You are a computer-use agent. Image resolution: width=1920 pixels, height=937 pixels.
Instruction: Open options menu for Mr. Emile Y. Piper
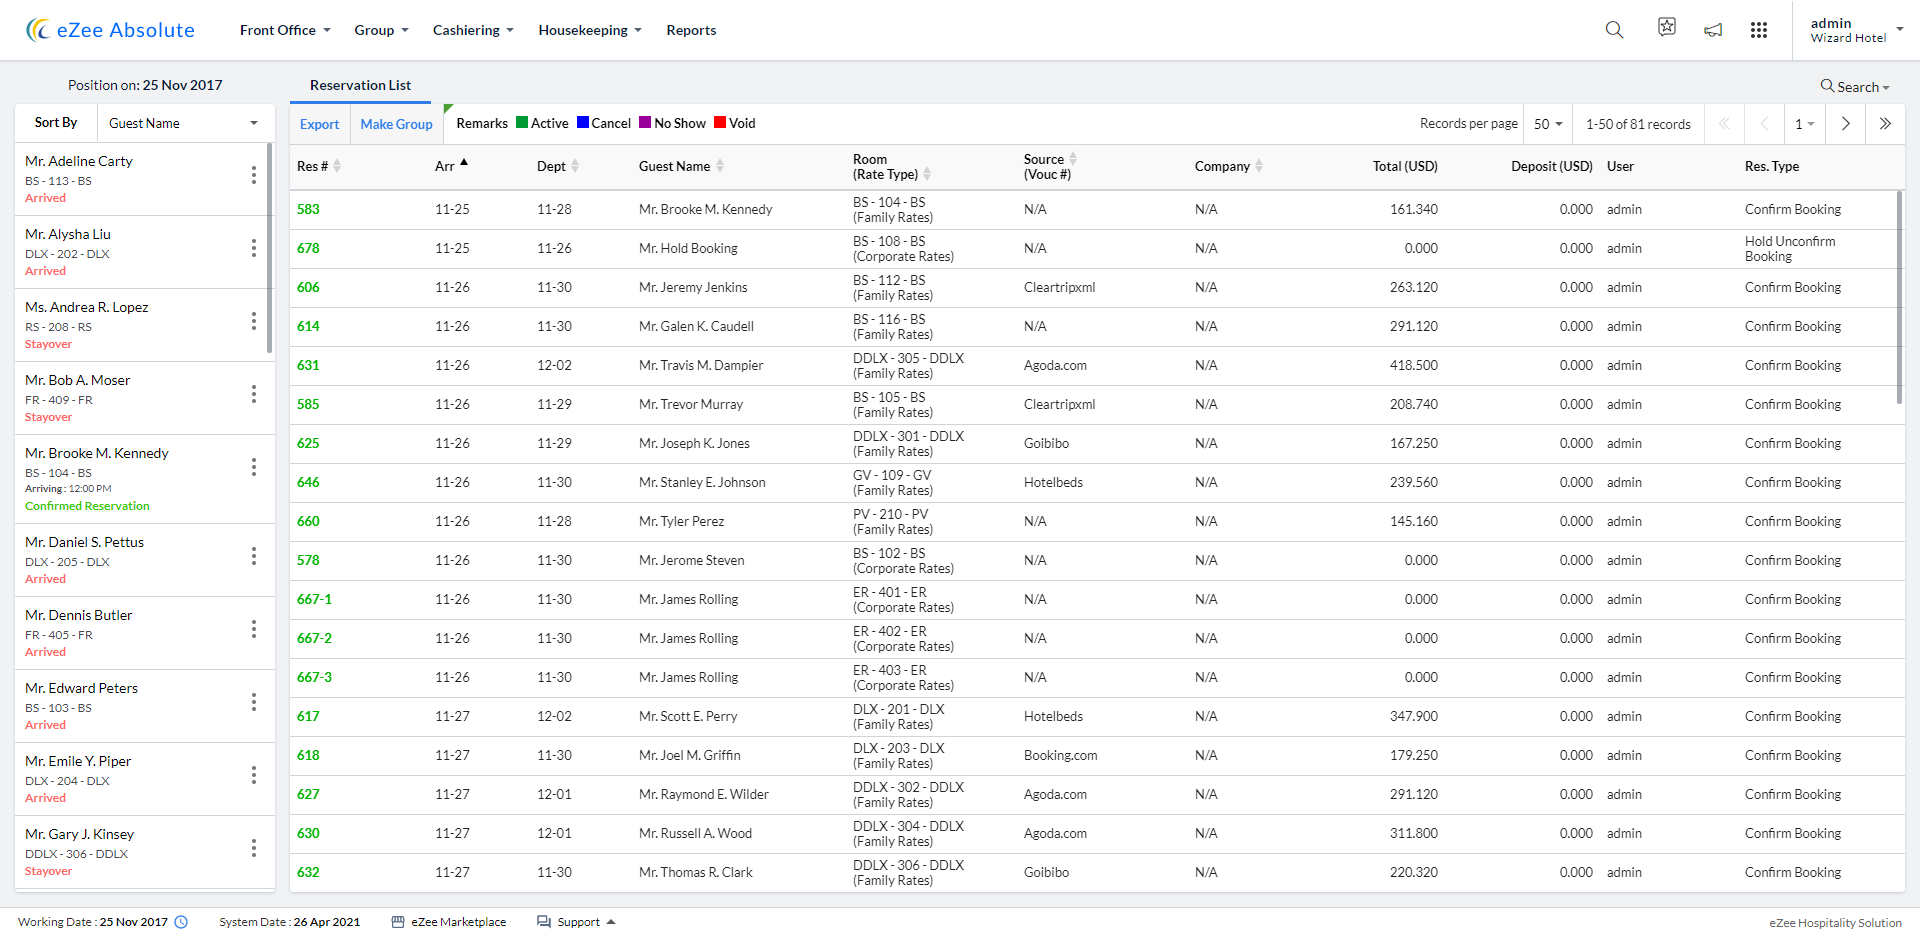[254, 775]
